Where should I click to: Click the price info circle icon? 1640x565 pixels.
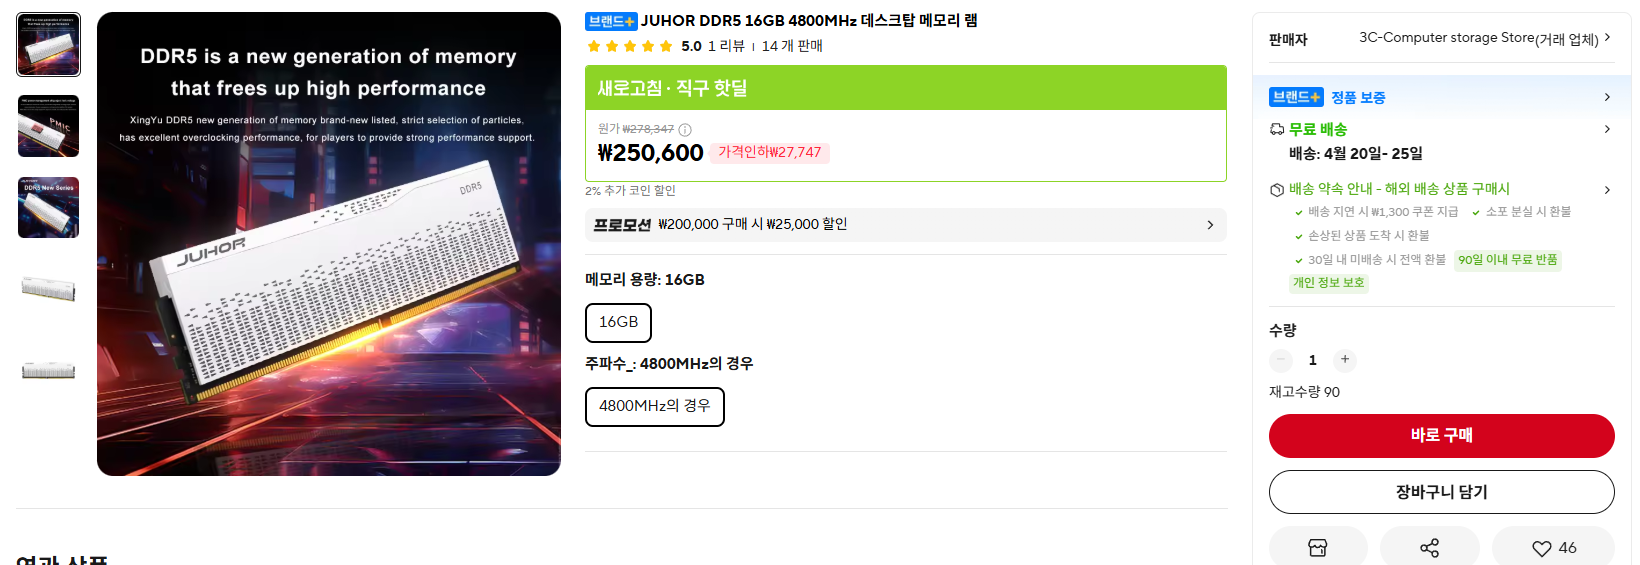pyautogui.click(x=685, y=130)
